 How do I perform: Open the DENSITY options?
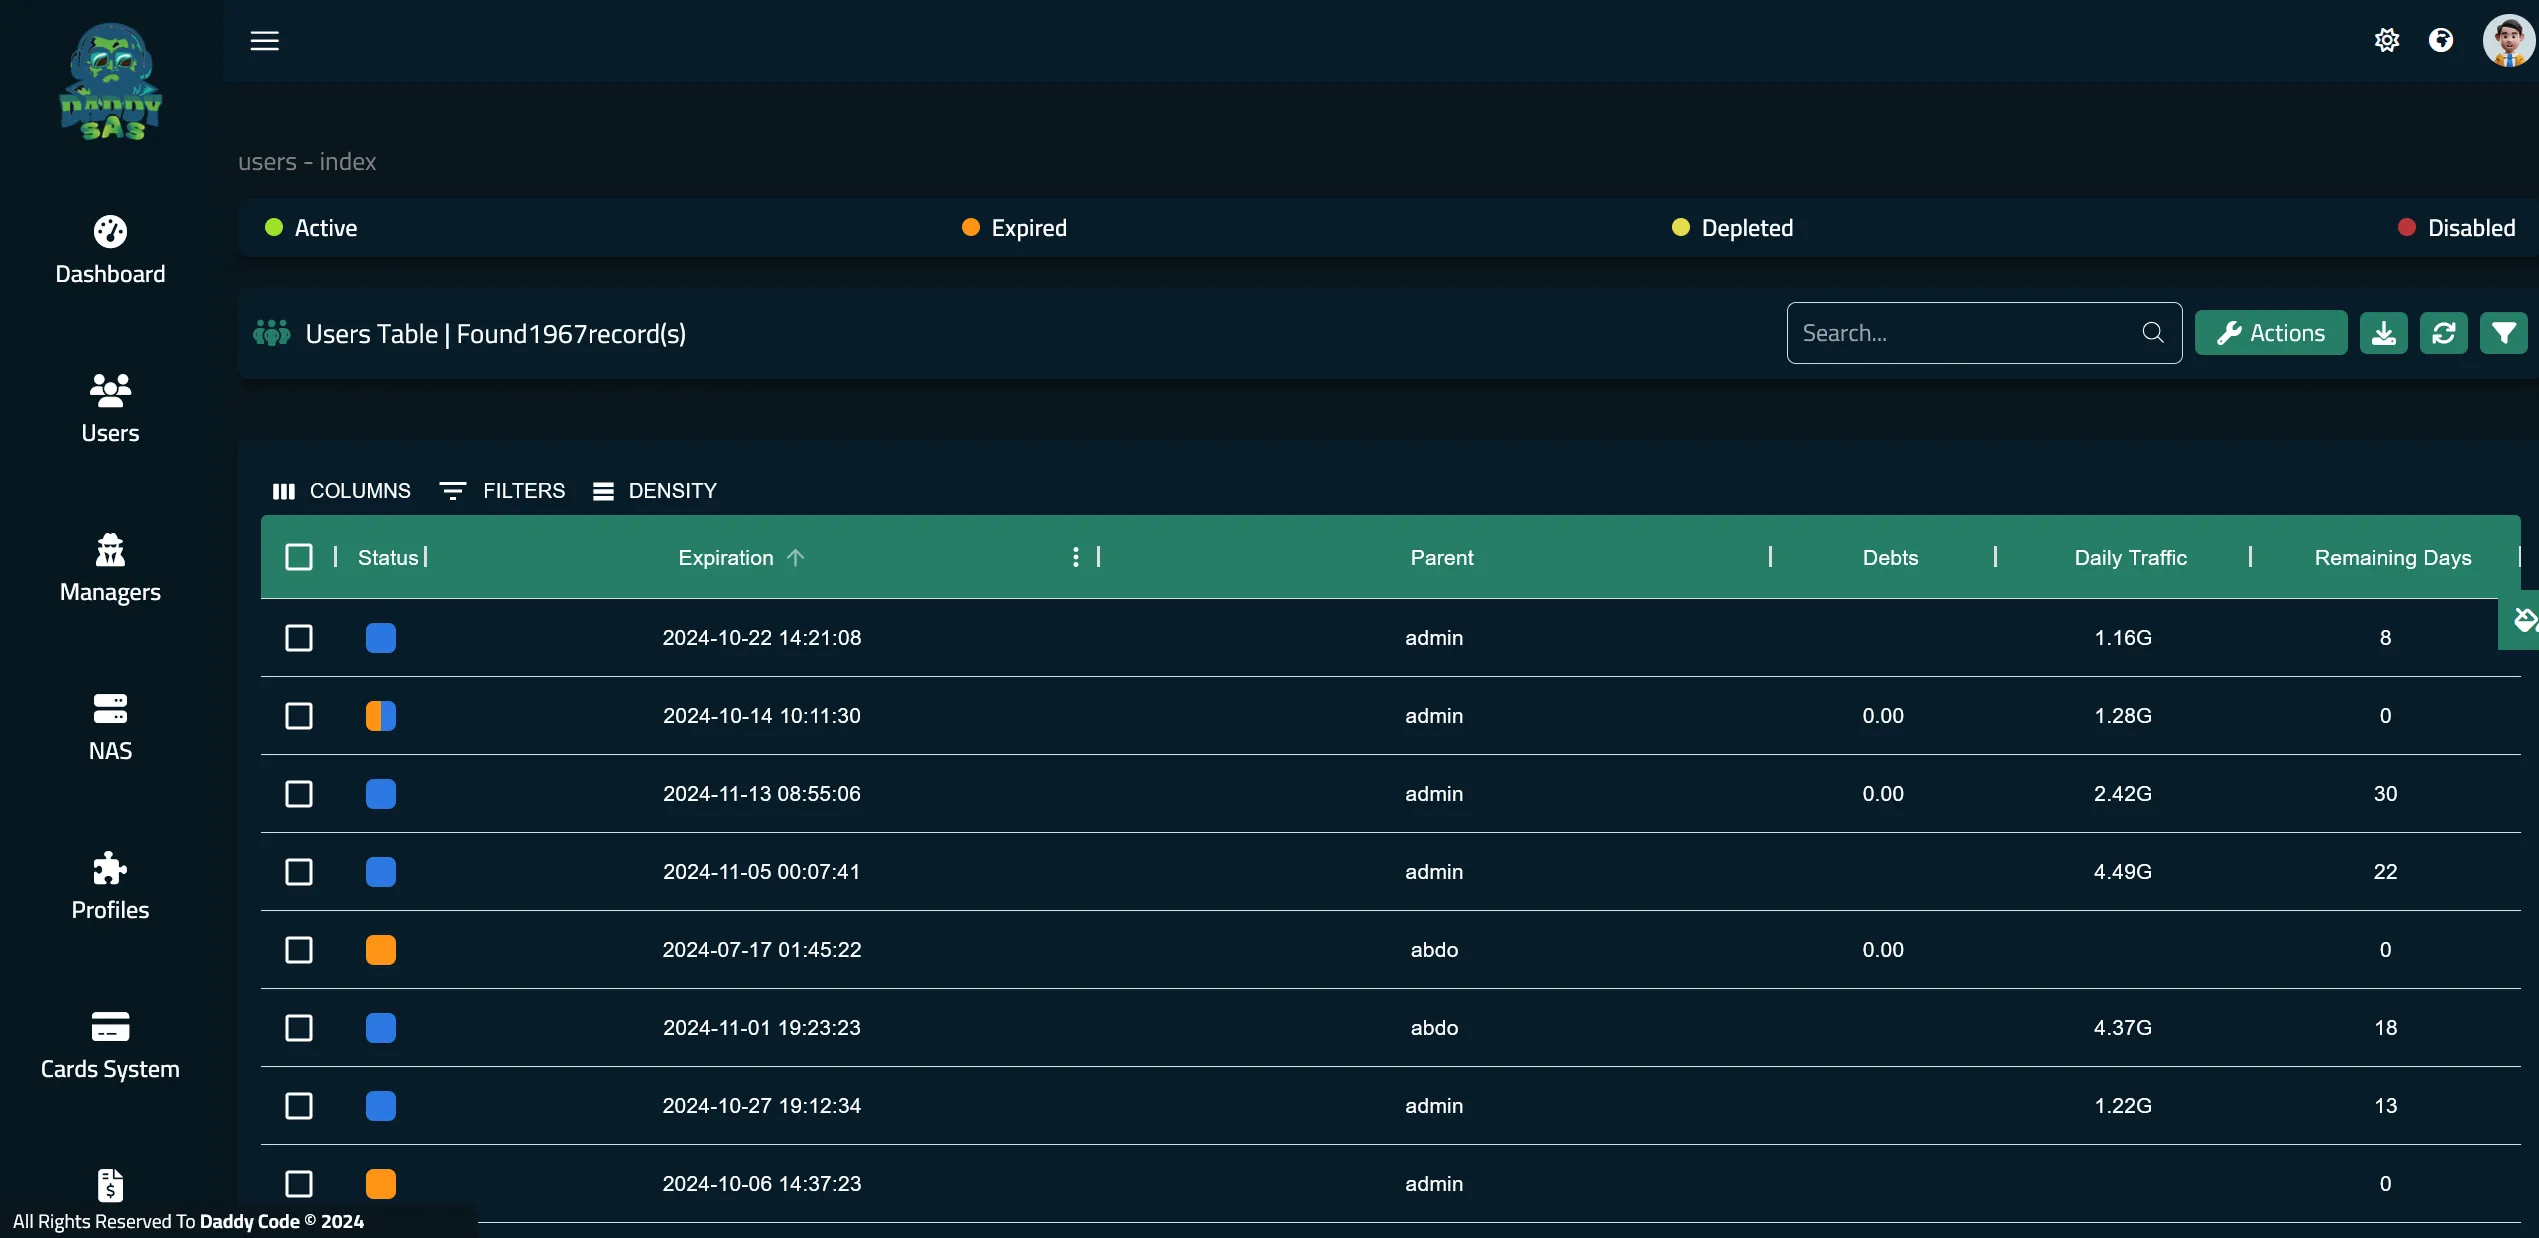tap(655, 491)
